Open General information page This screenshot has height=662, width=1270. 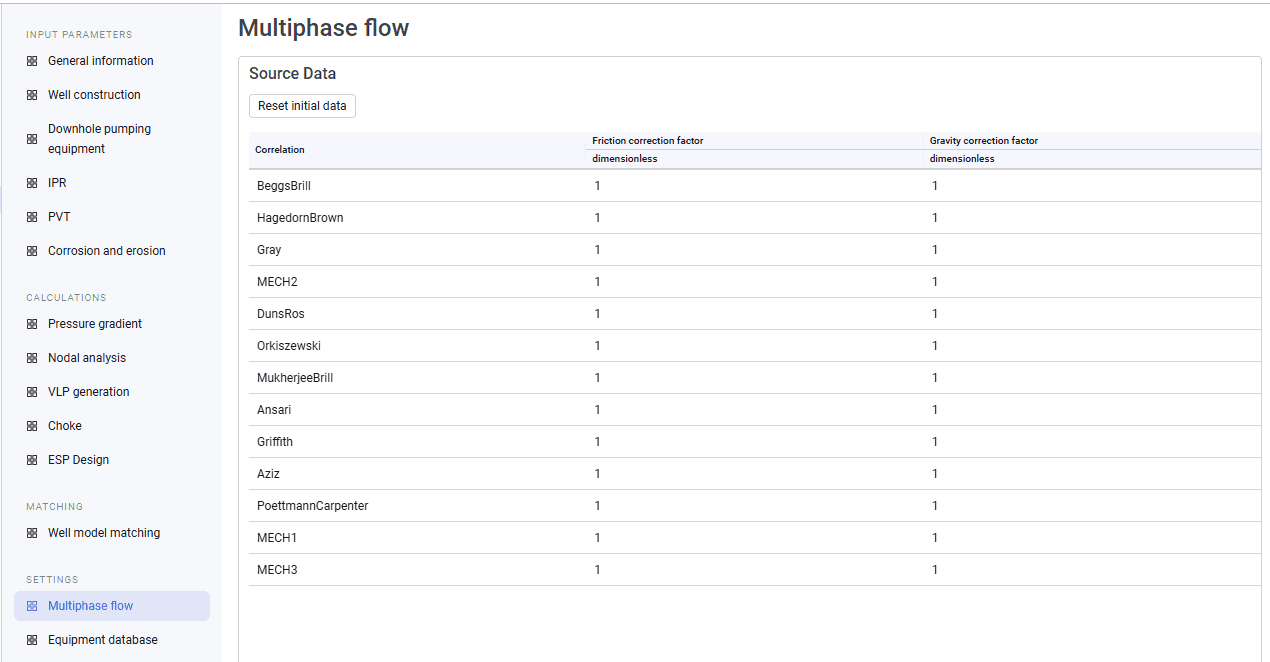(112, 61)
